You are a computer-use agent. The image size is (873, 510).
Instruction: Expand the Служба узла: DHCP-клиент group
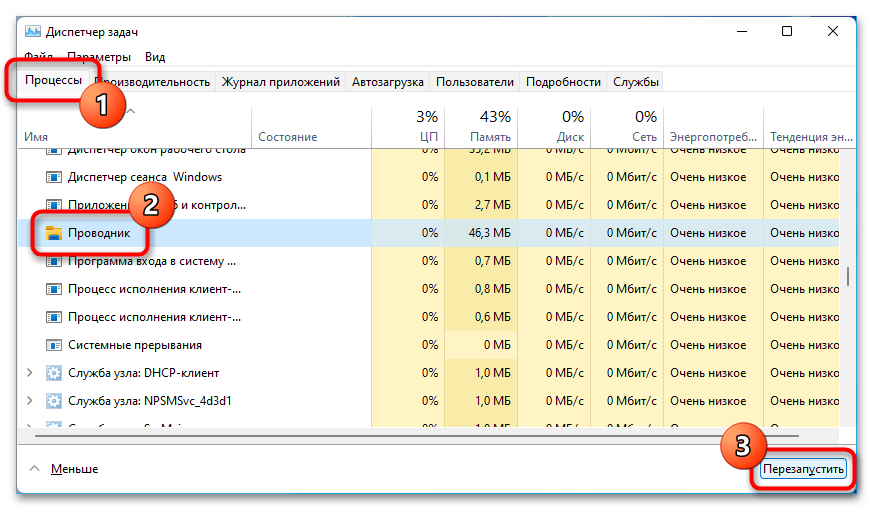pos(30,372)
